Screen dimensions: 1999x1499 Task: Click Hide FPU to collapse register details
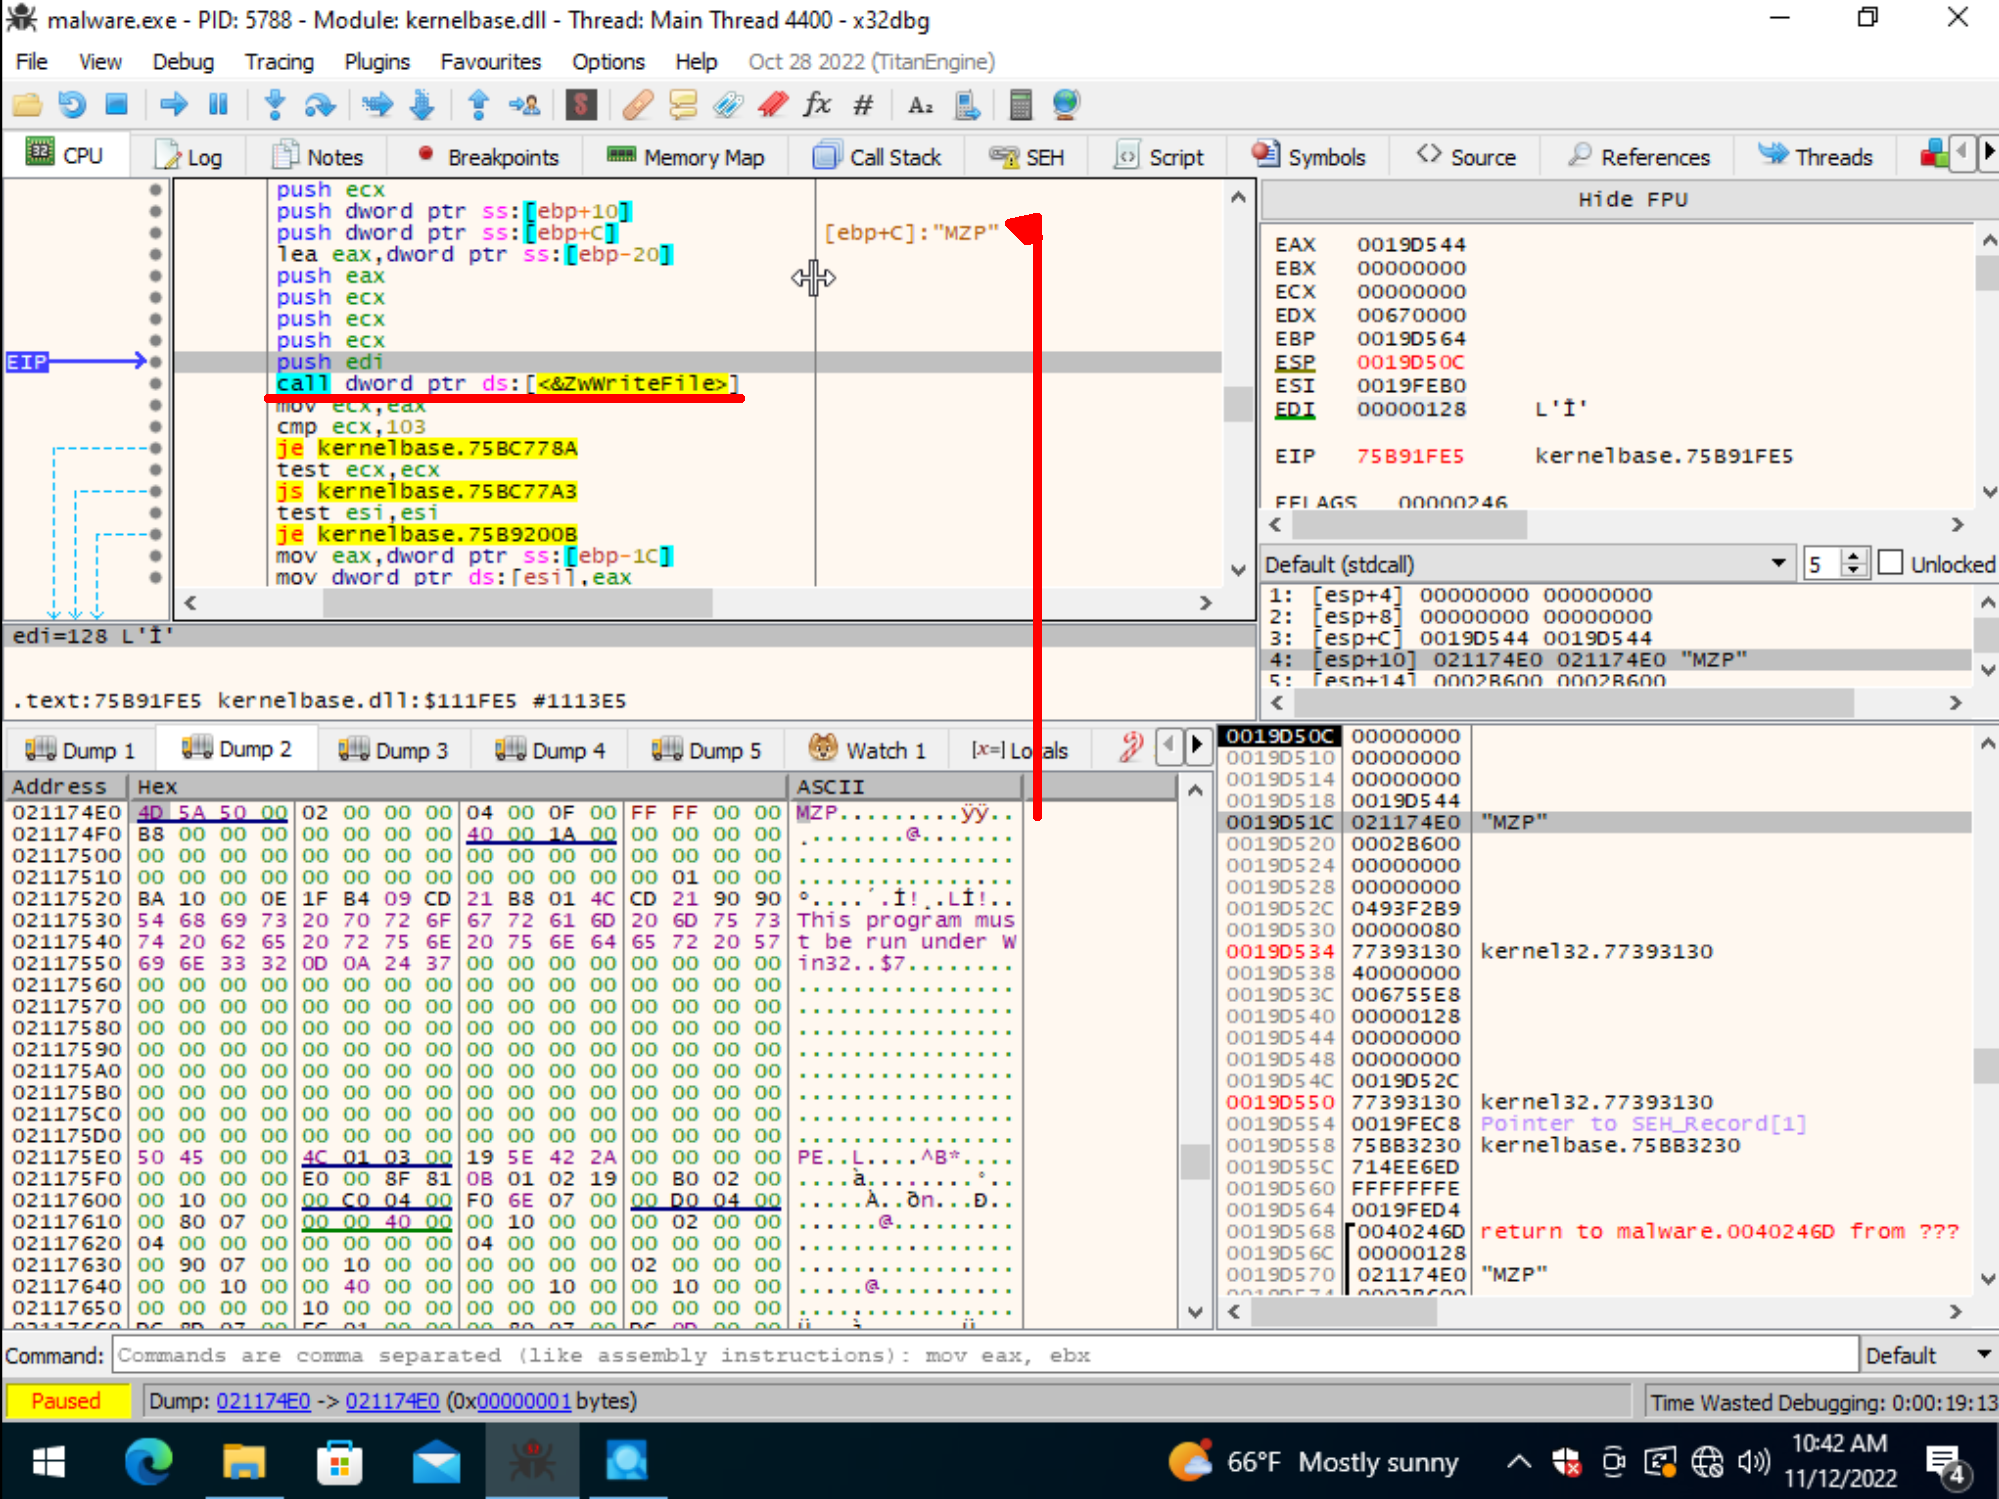tap(1632, 198)
